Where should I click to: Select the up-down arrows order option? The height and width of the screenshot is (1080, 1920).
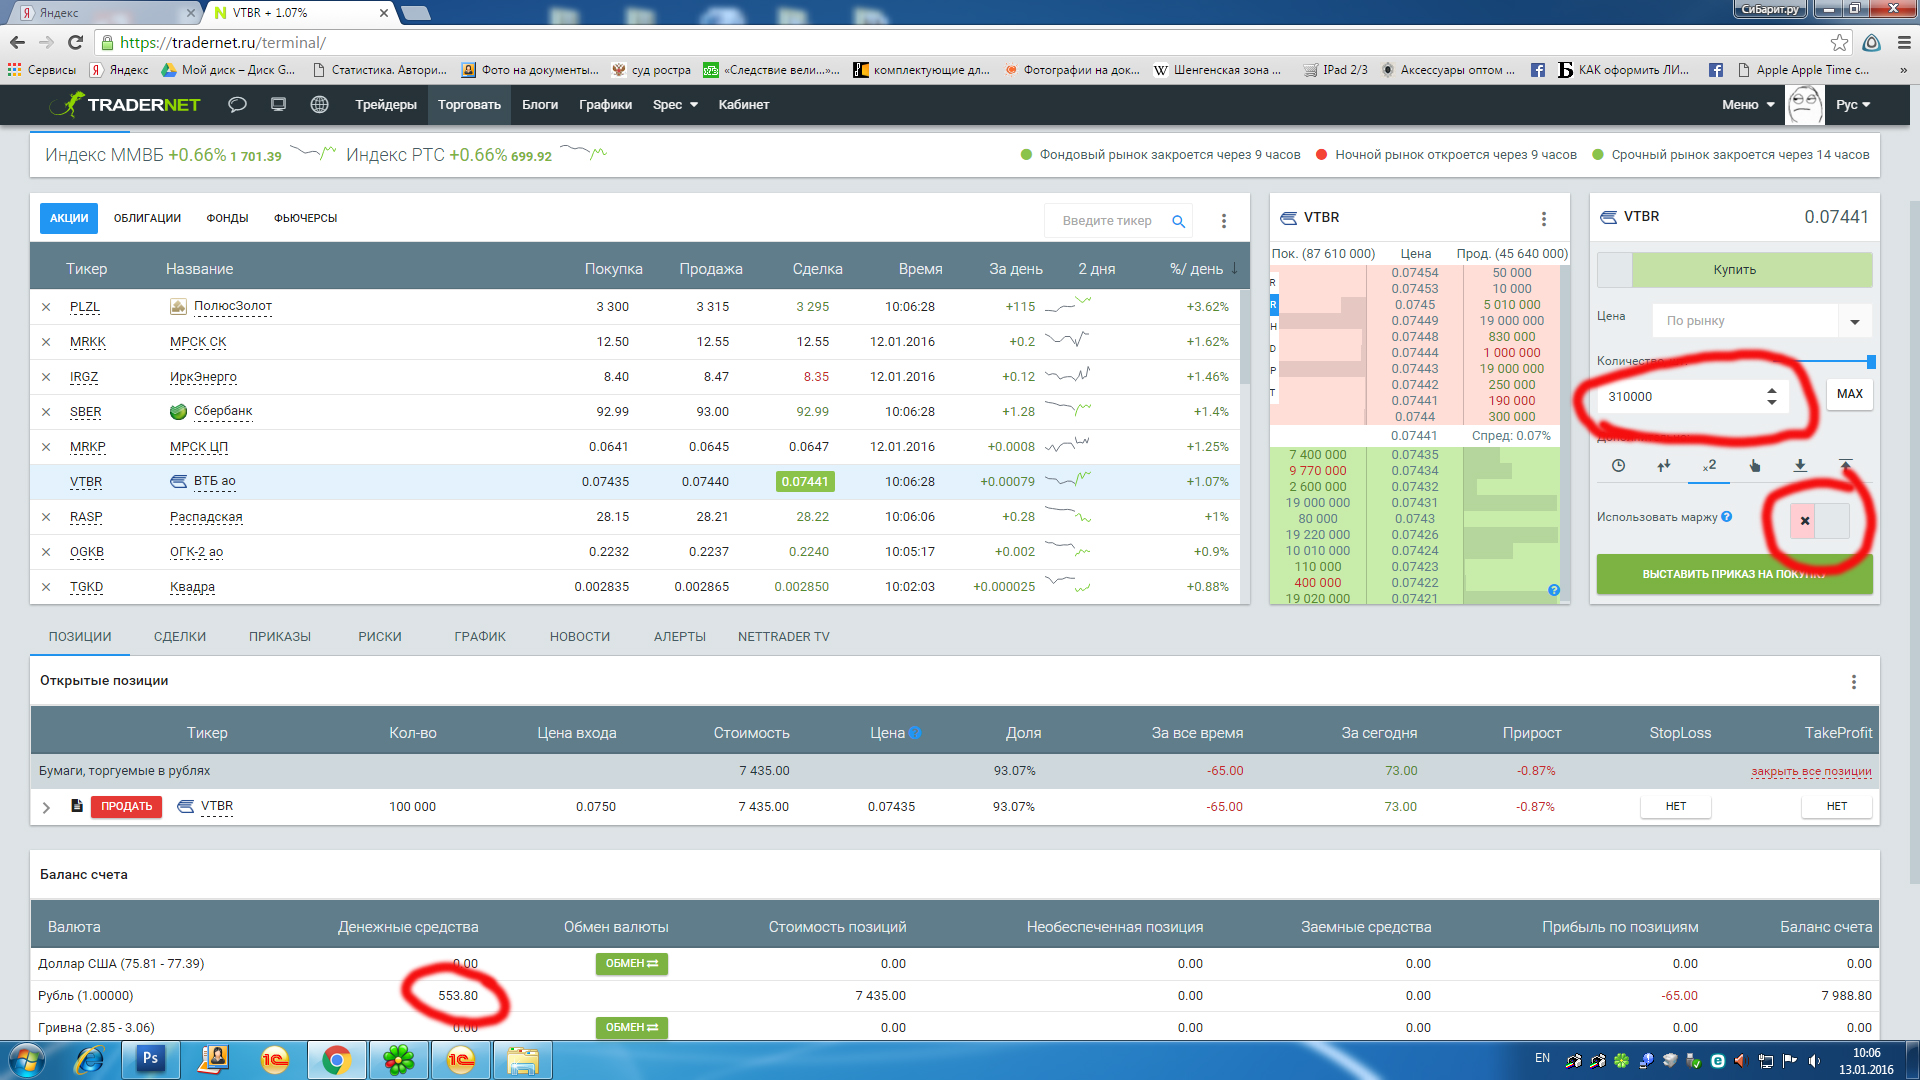pyautogui.click(x=1663, y=465)
